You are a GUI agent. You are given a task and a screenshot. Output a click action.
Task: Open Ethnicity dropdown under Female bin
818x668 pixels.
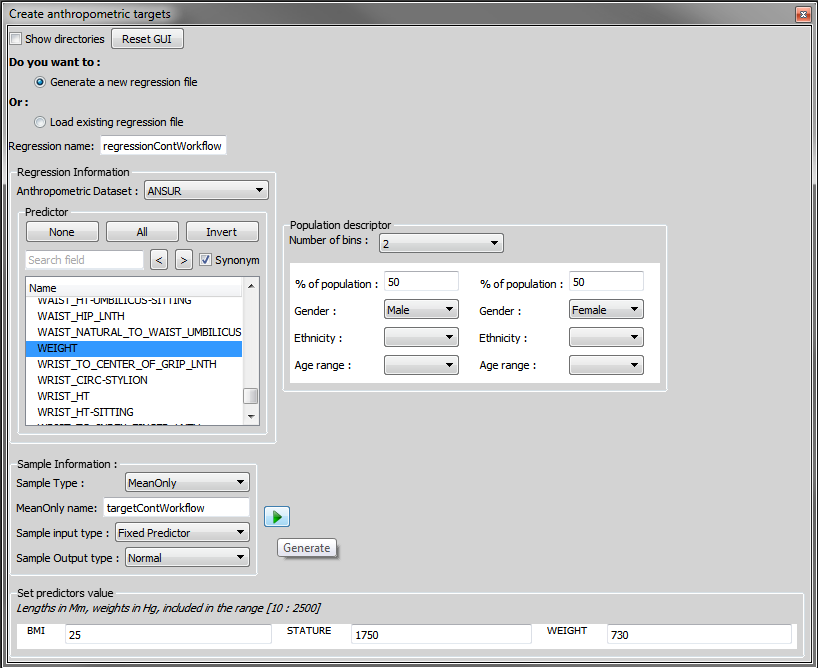[x=606, y=337]
